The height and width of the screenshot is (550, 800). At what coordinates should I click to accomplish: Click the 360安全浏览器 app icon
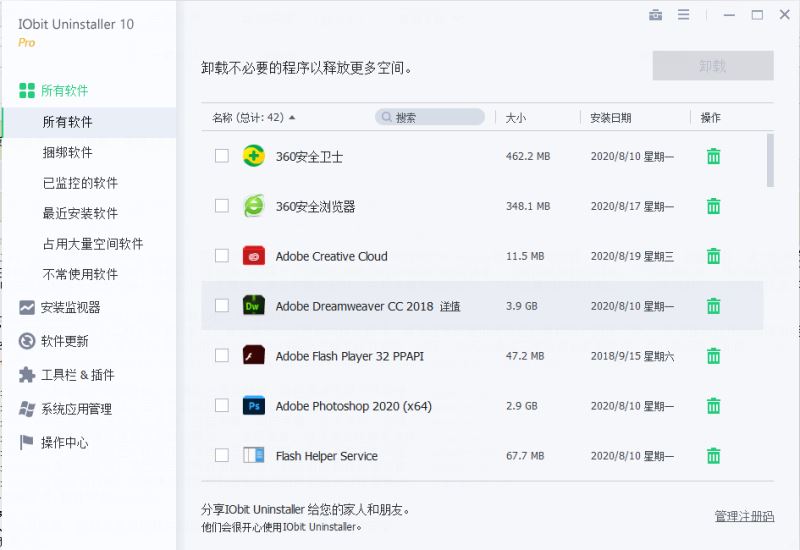point(254,206)
